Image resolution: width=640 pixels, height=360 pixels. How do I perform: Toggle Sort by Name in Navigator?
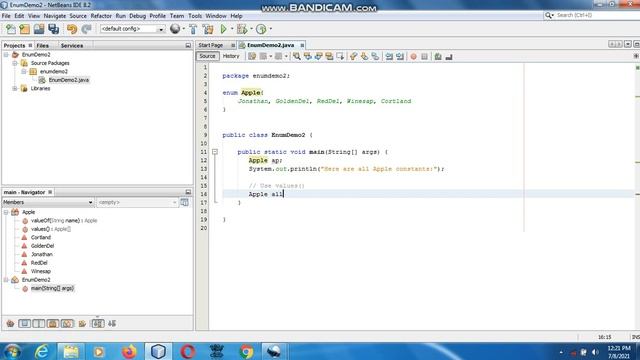click(x=98, y=324)
